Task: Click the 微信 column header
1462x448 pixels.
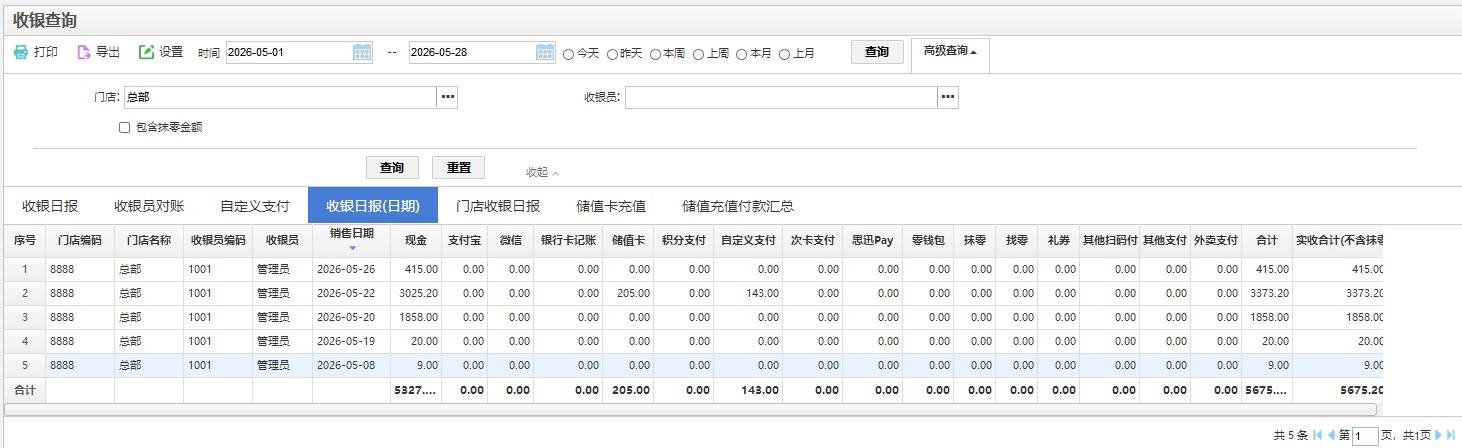Action: (x=511, y=240)
